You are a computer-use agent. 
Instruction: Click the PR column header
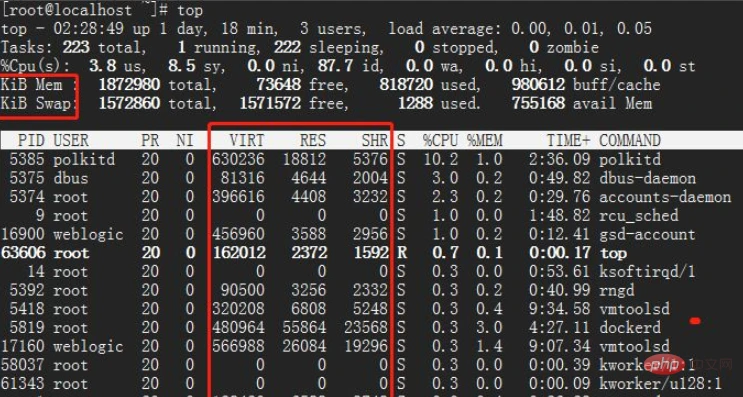(x=150, y=140)
